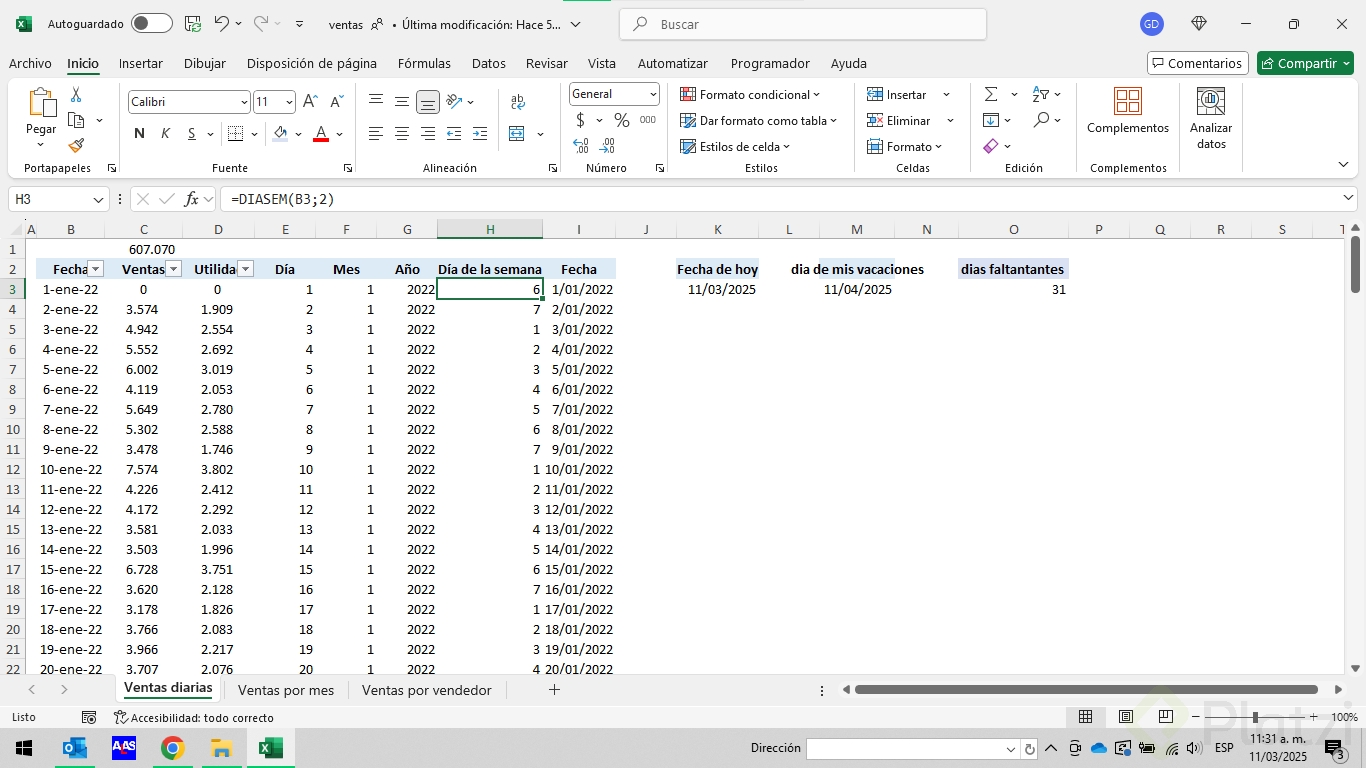
Task: Open the Fecha column filter dropdown
Action: point(95,269)
